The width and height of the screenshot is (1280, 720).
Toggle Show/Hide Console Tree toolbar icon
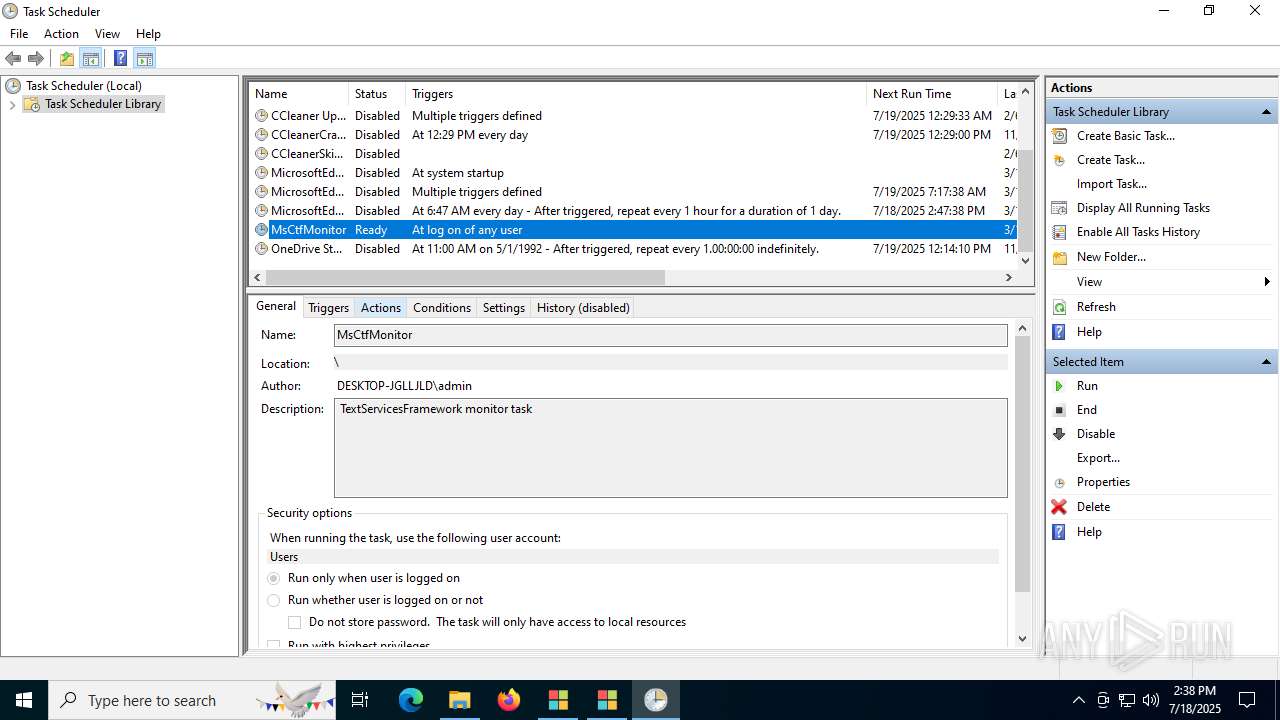(91, 58)
